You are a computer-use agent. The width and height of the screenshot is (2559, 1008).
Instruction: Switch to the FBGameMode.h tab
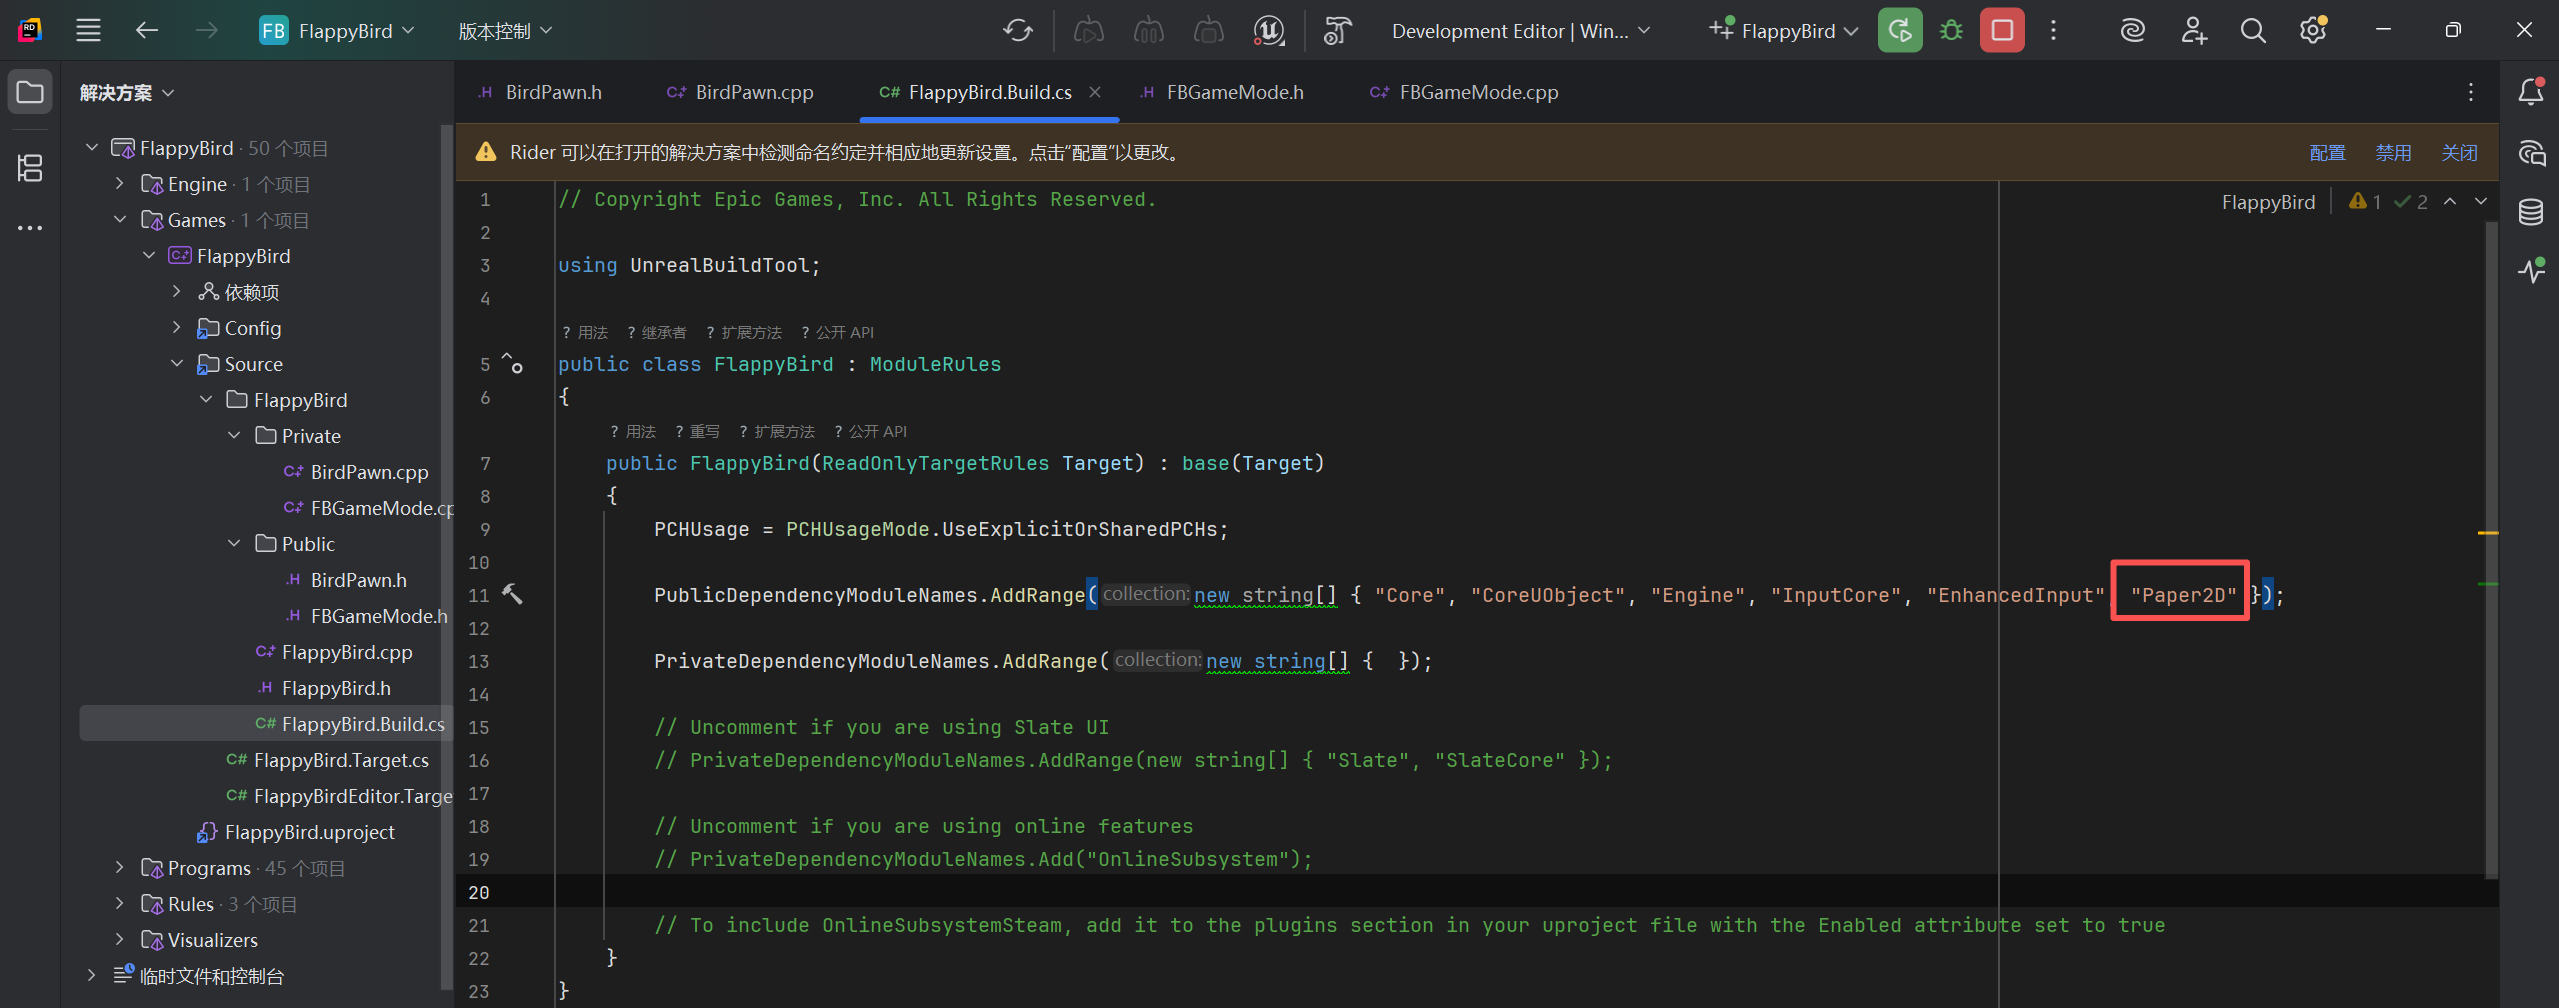pos(1221,92)
